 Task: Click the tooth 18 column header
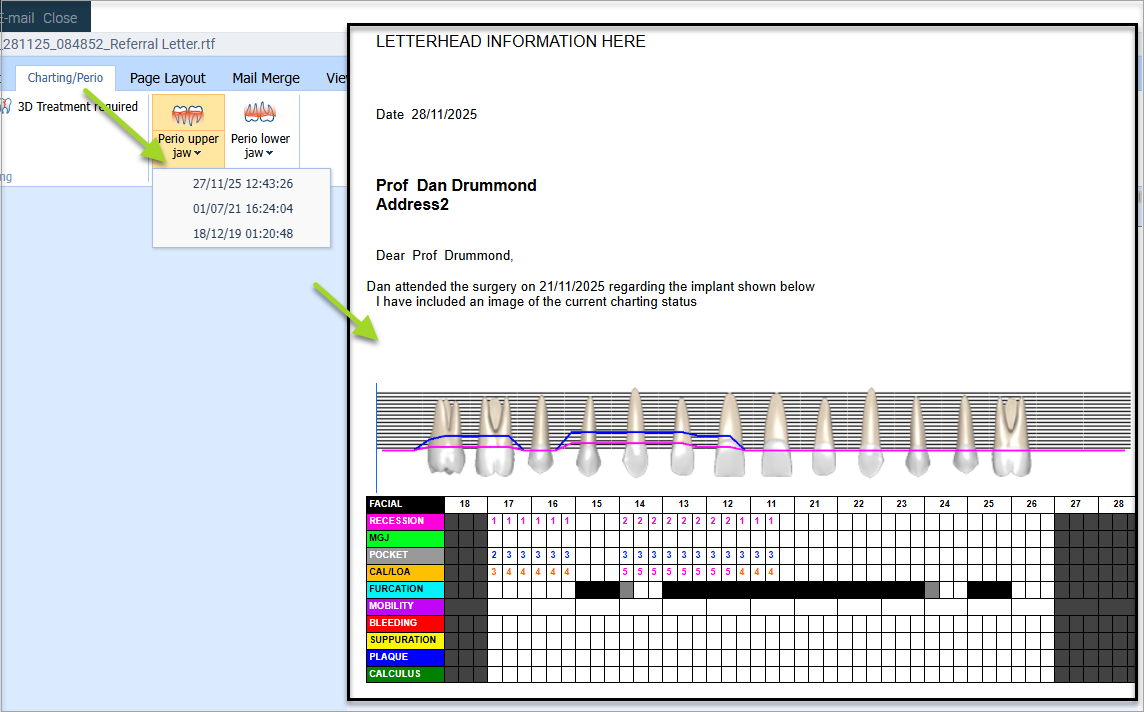[465, 504]
